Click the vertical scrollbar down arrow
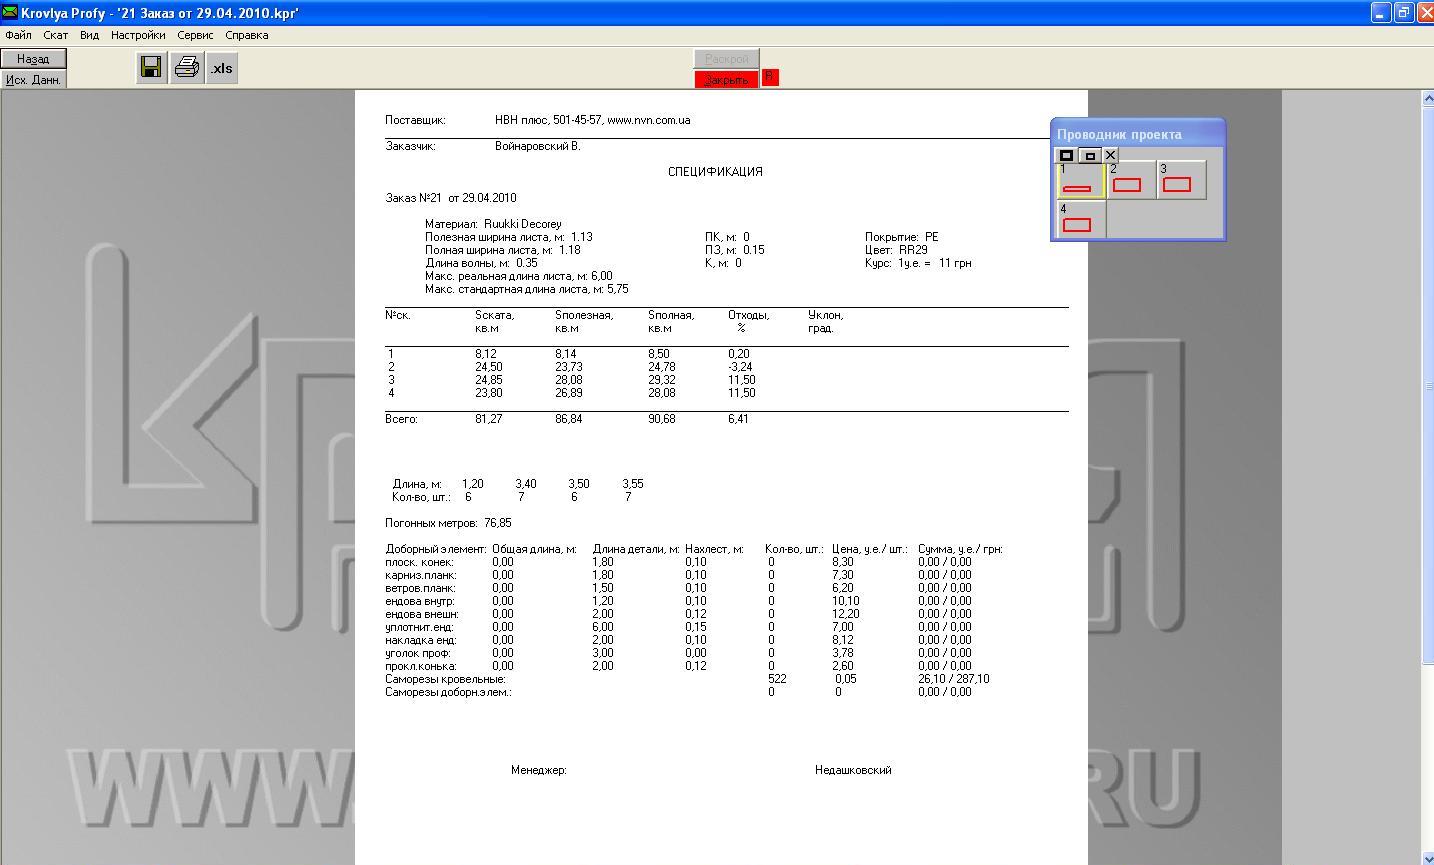The height and width of the screenshot is (865, 1434). [1427, 857]
